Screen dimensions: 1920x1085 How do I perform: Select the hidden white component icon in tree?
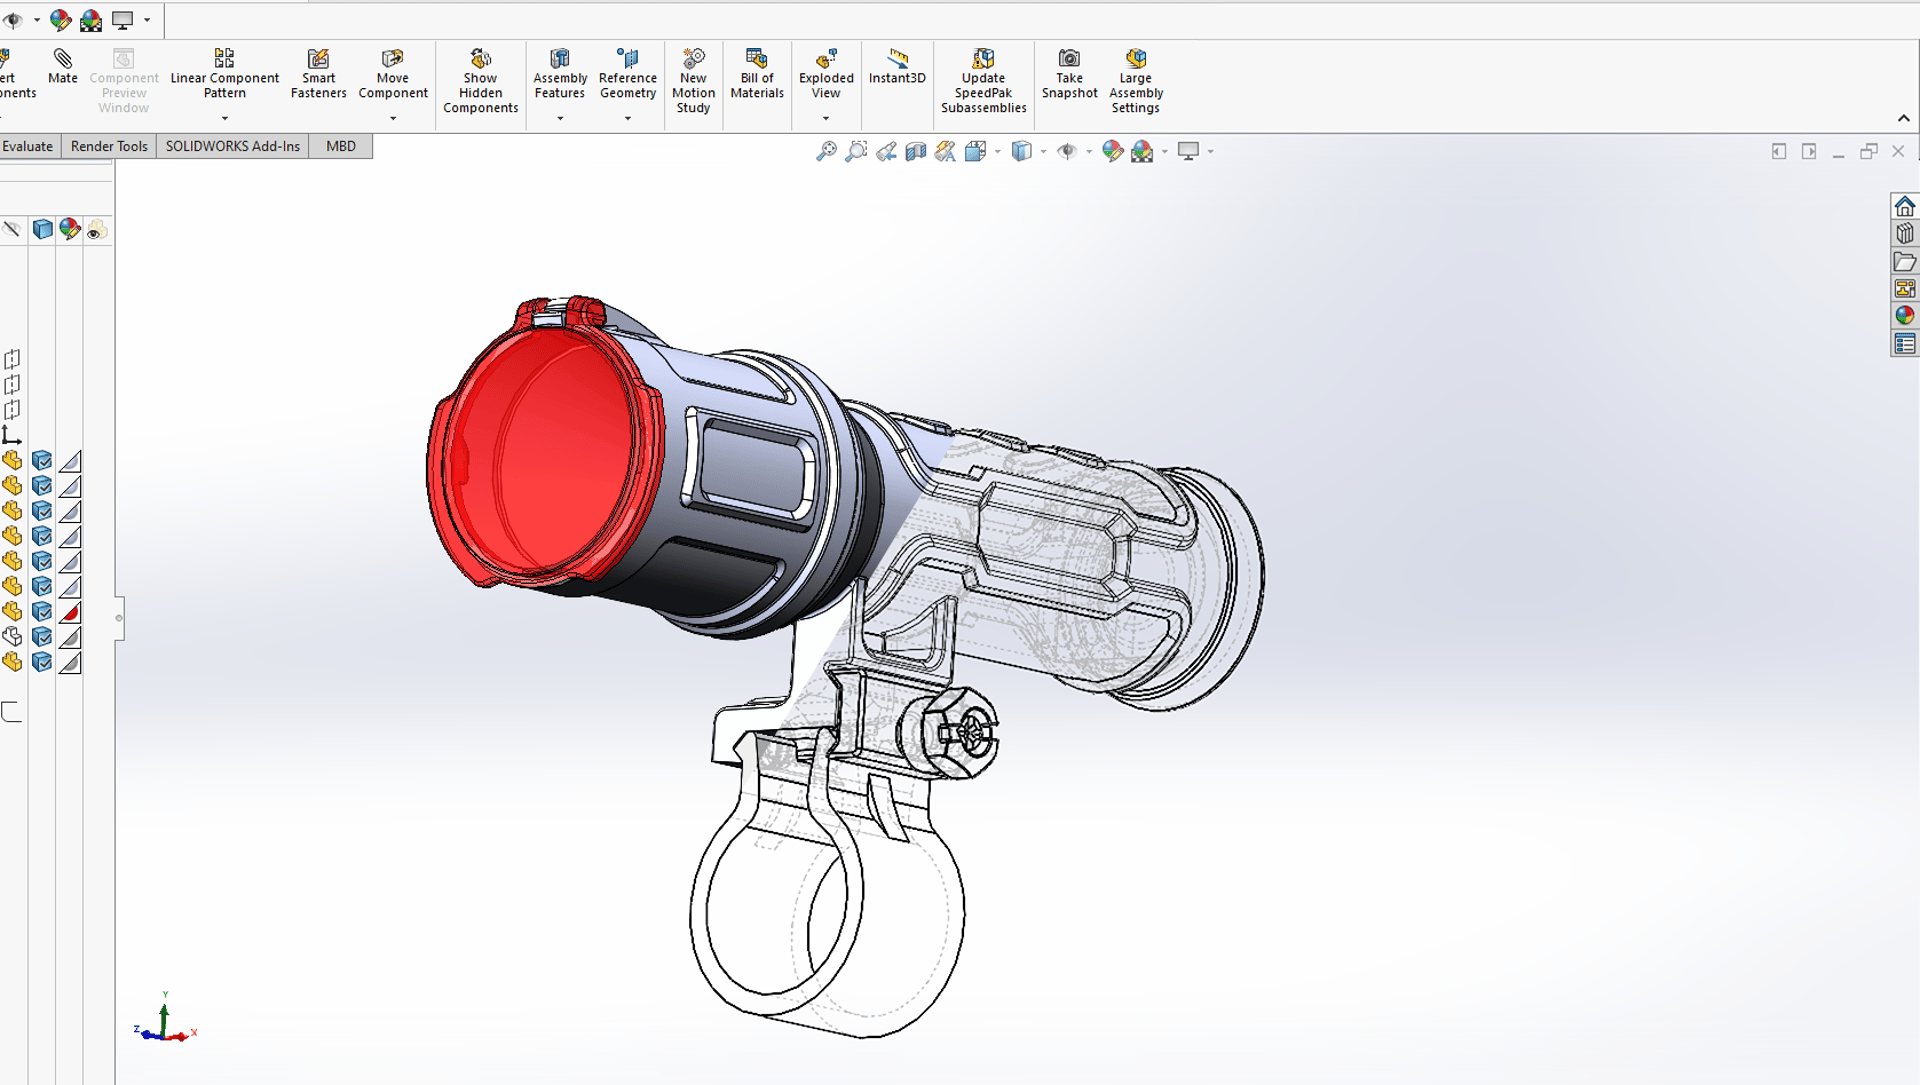pyautogui.click(x=12, y=637)
